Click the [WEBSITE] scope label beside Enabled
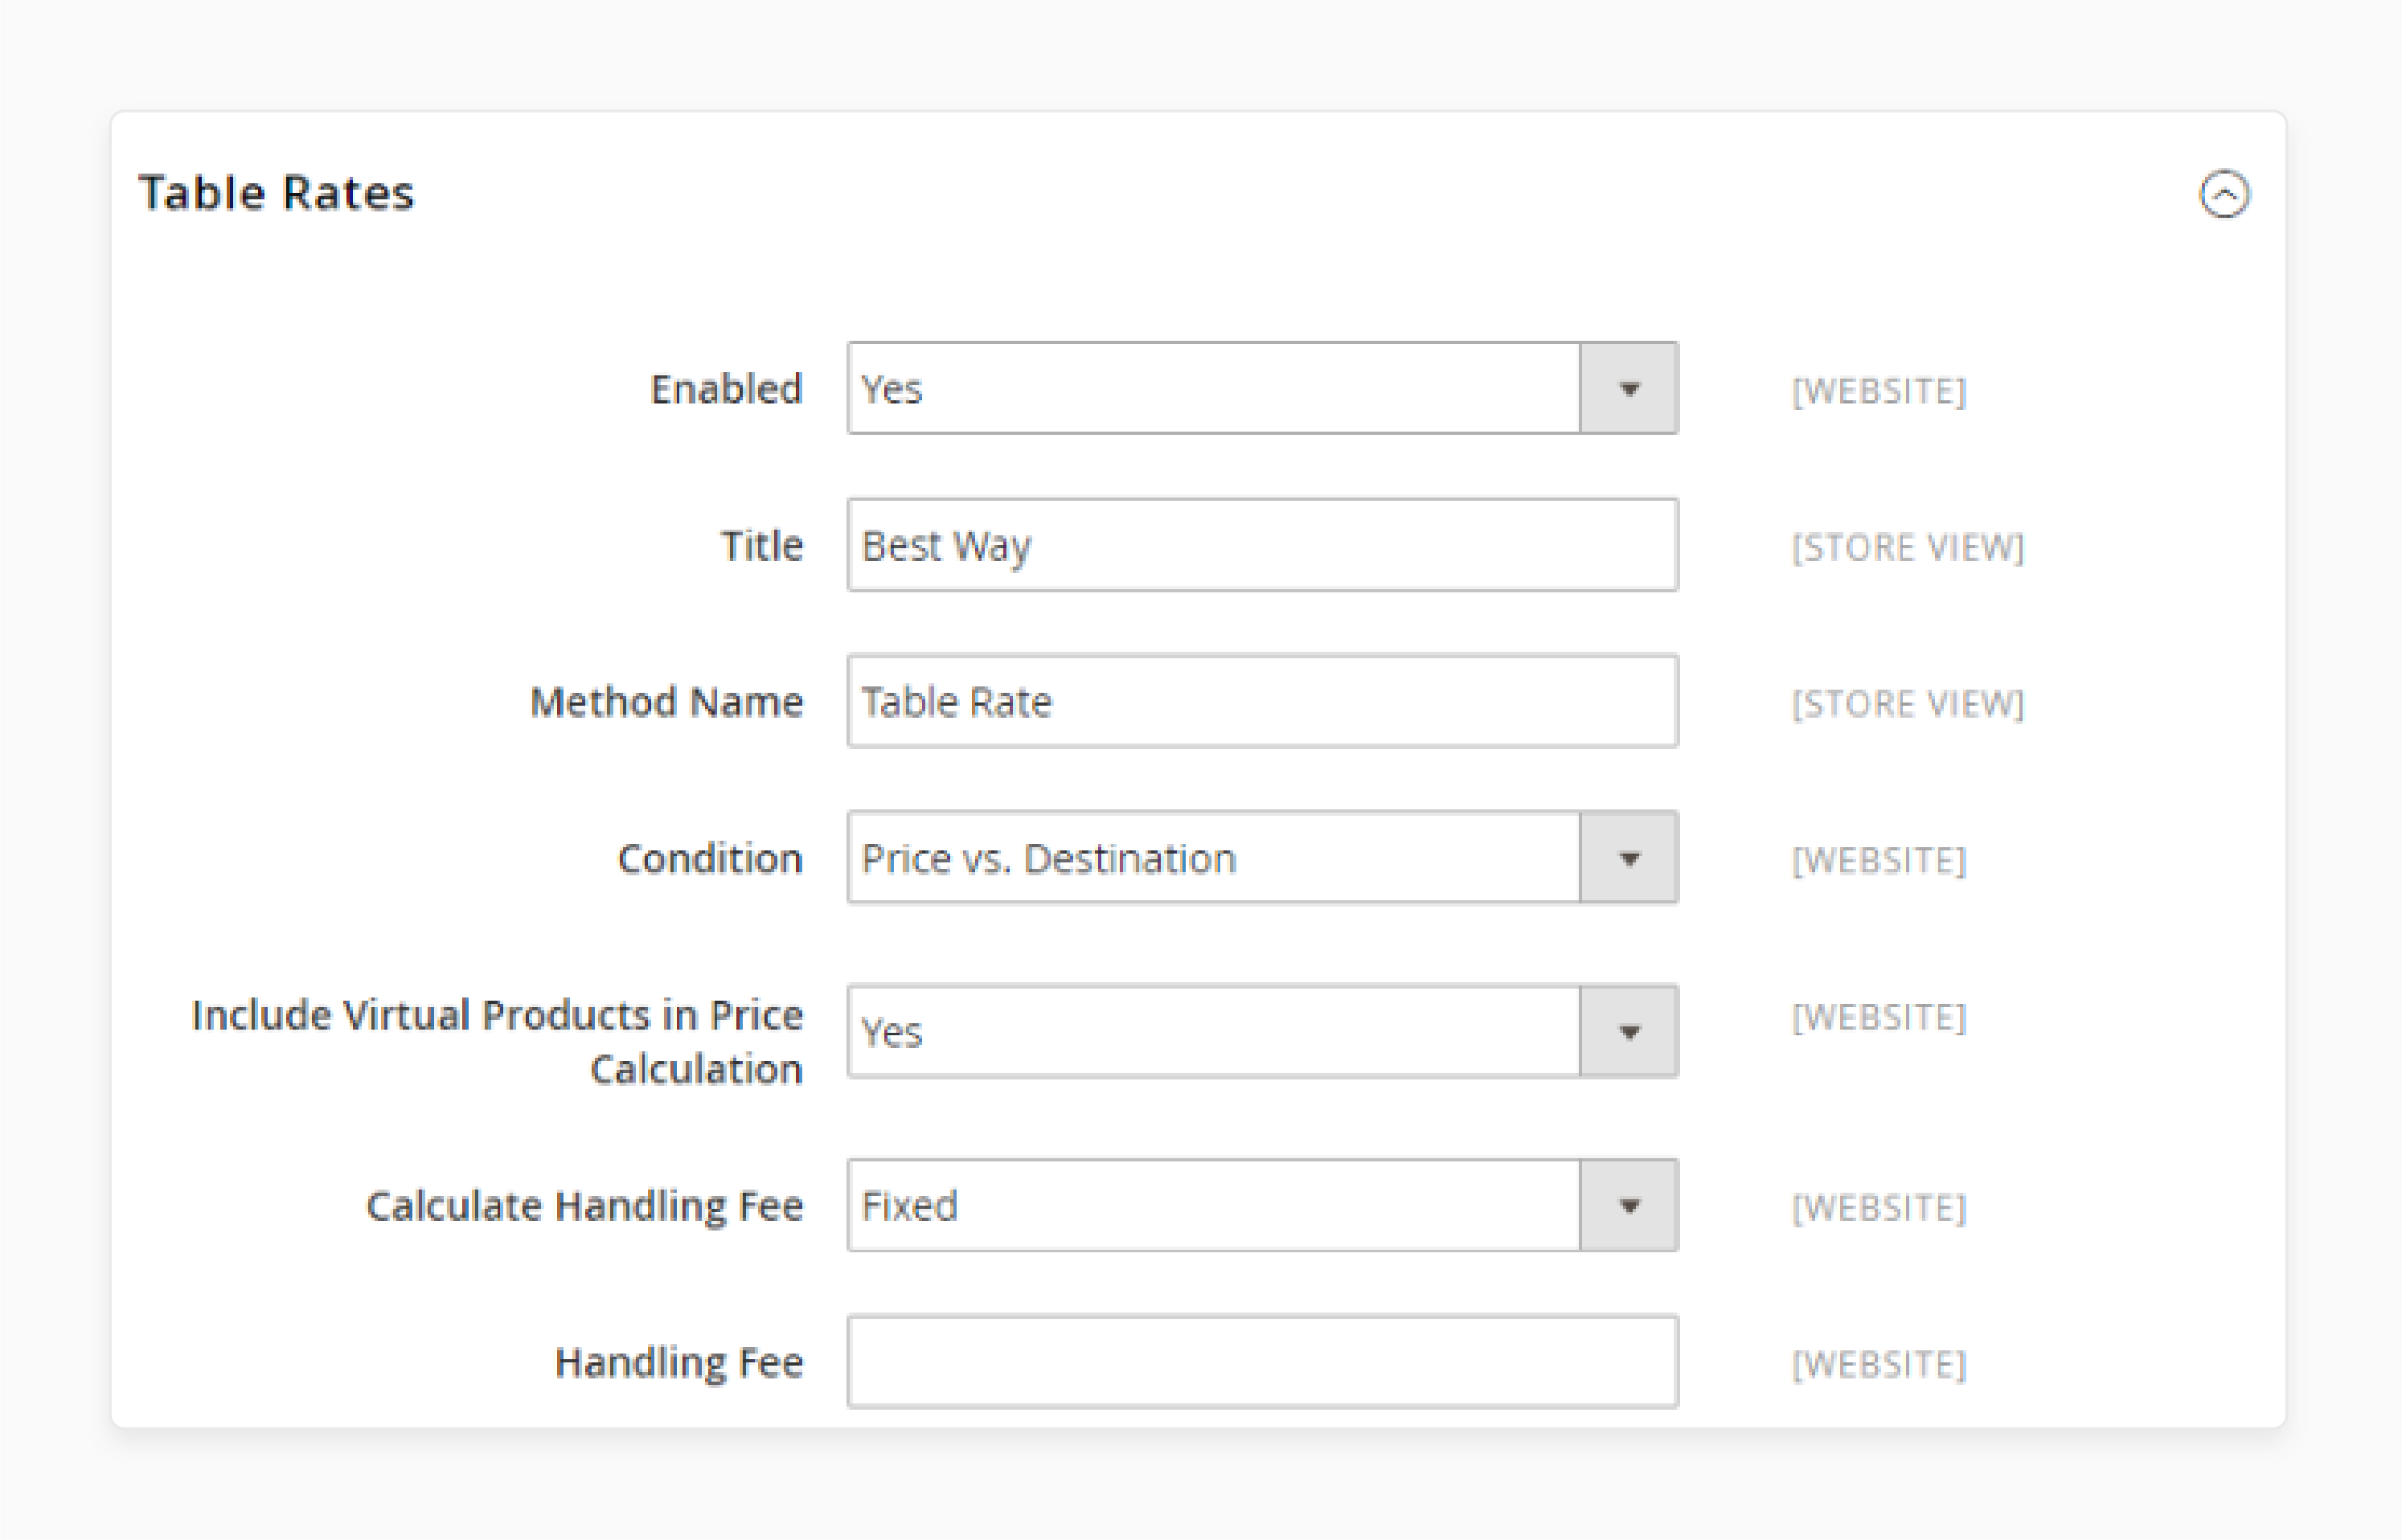2402x1540 pixels. 1879,391
